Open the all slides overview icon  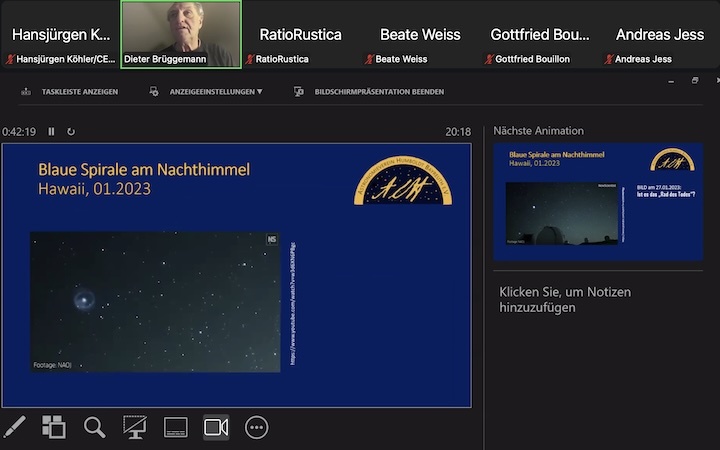pos(54,427)
